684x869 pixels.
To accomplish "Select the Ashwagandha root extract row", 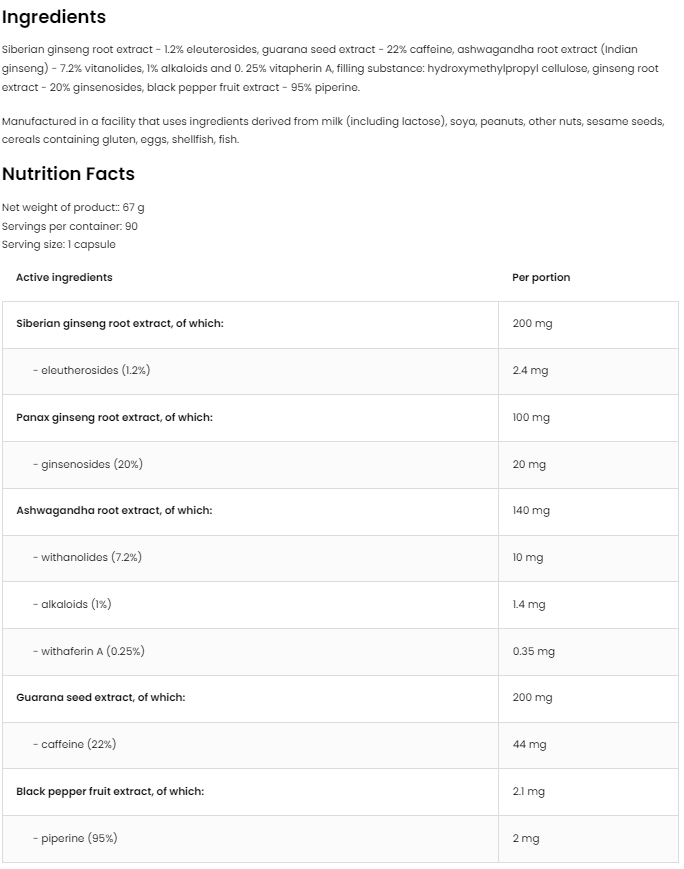I will 114,510.
